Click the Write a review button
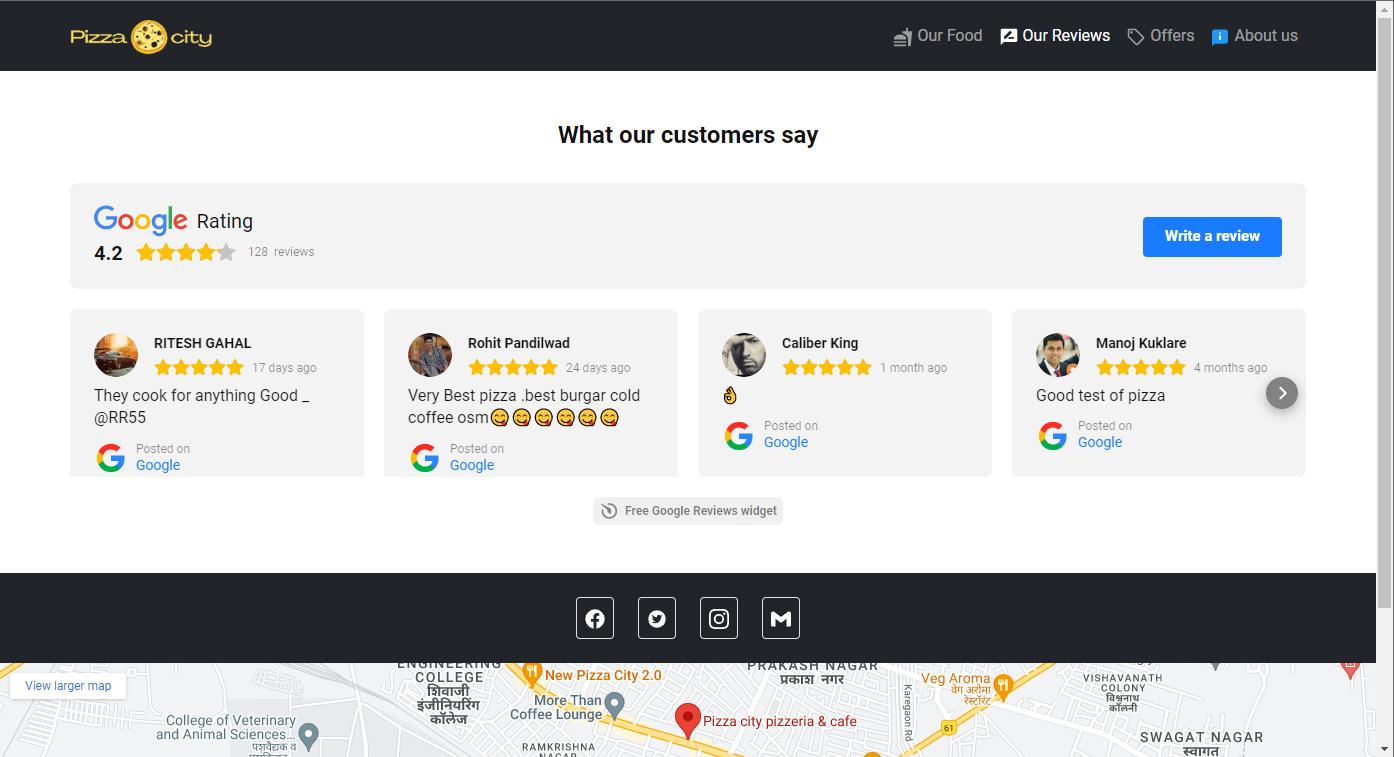 [1212, 237]
